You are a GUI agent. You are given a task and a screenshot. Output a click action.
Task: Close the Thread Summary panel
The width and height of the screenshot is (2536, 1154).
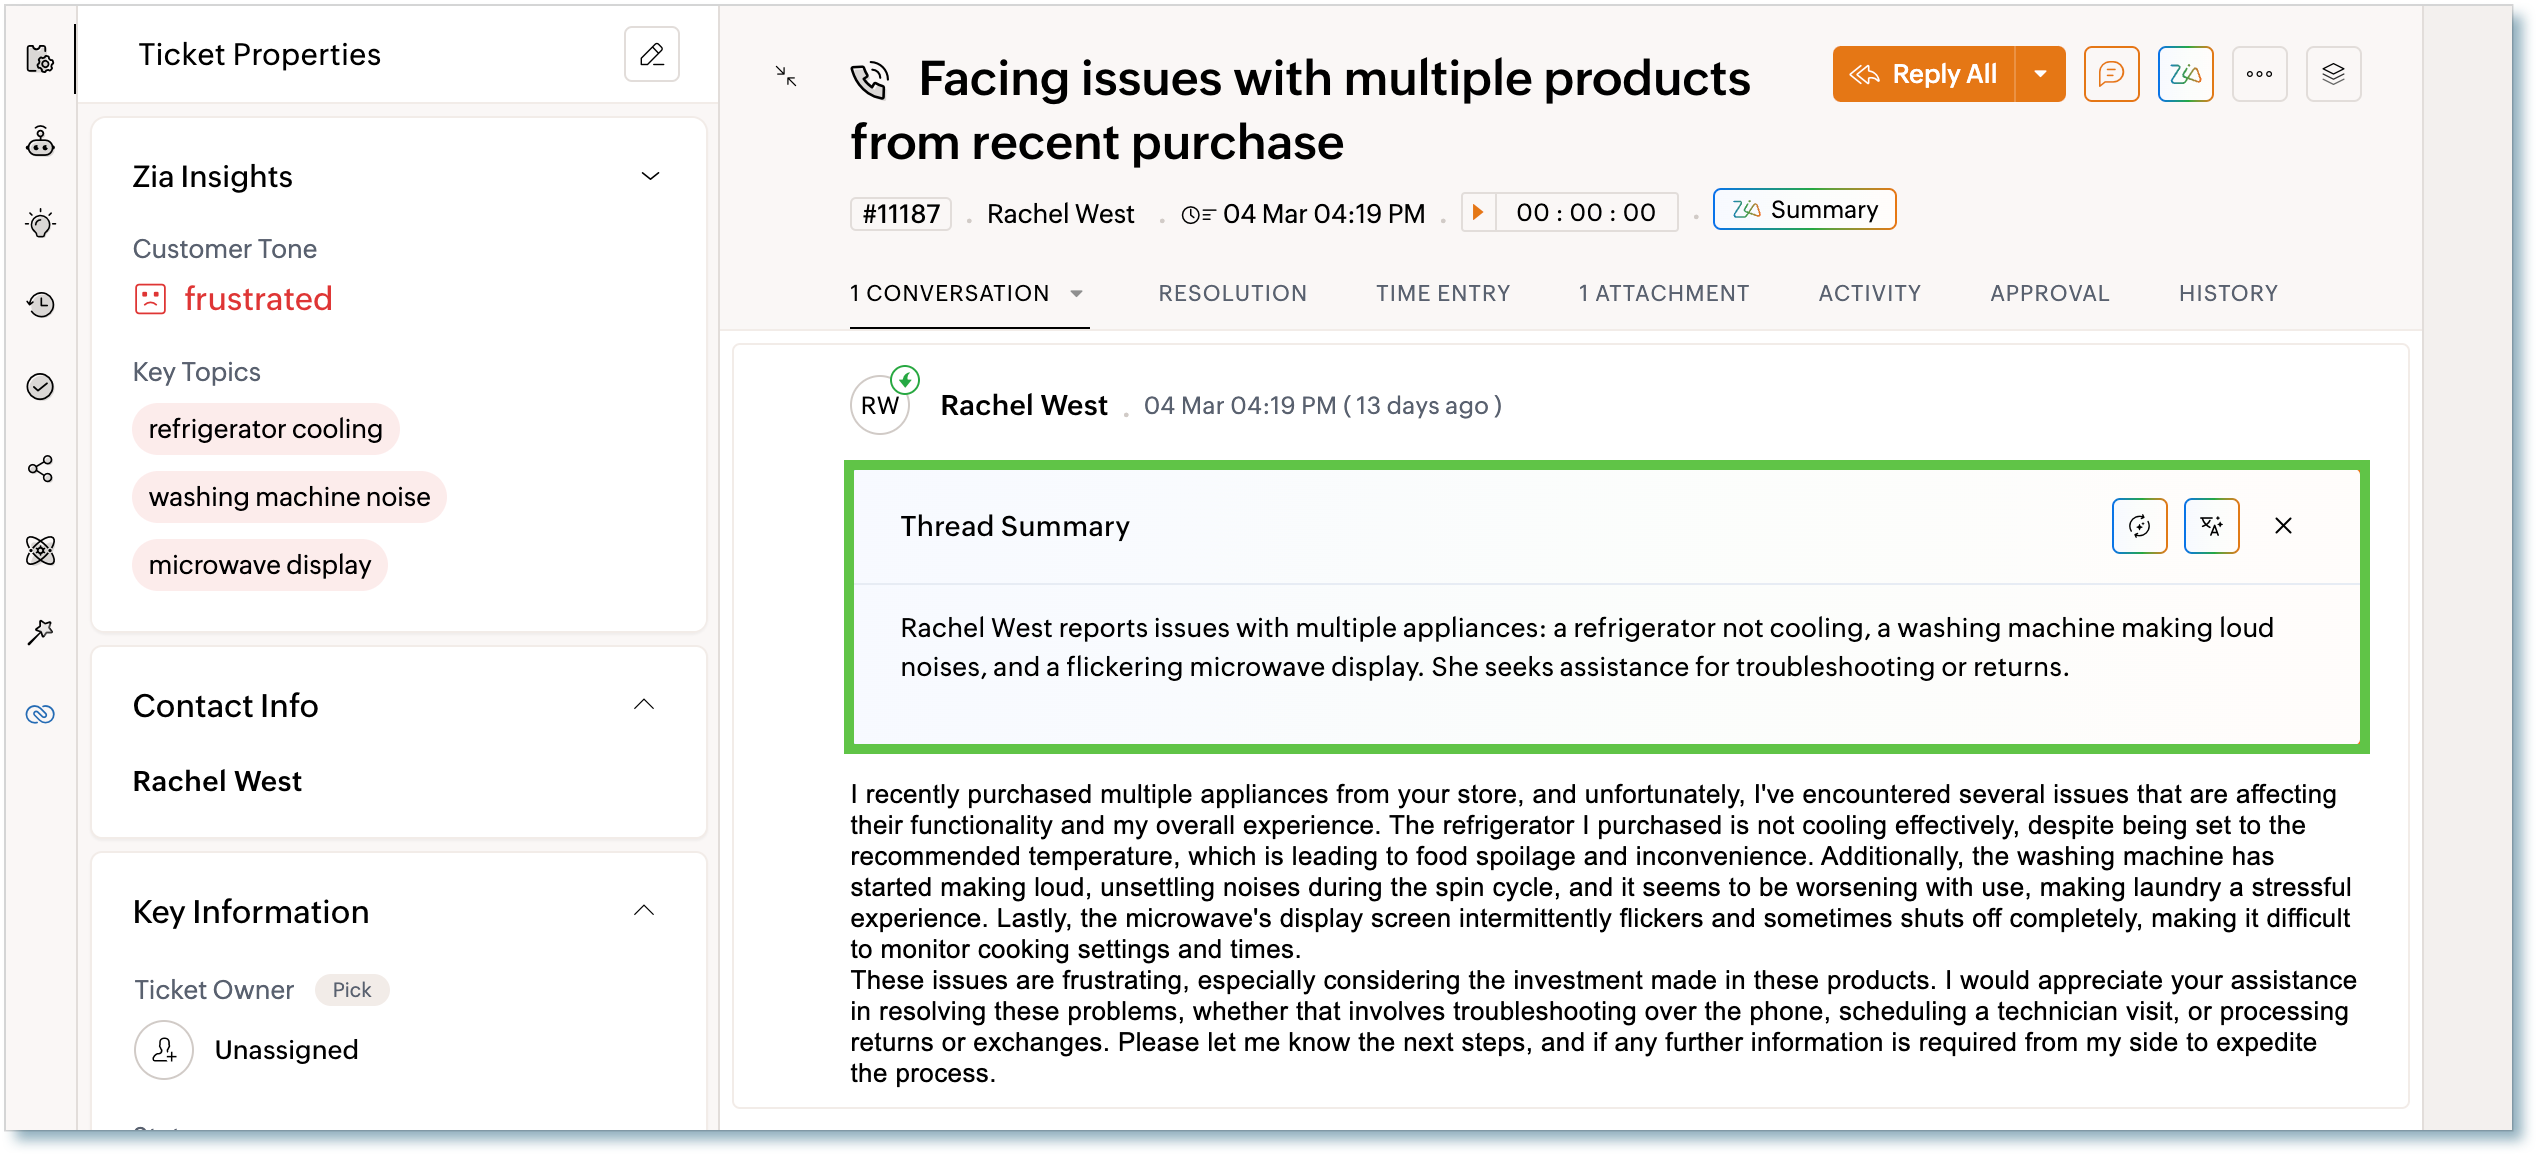tap(2283, 526)
